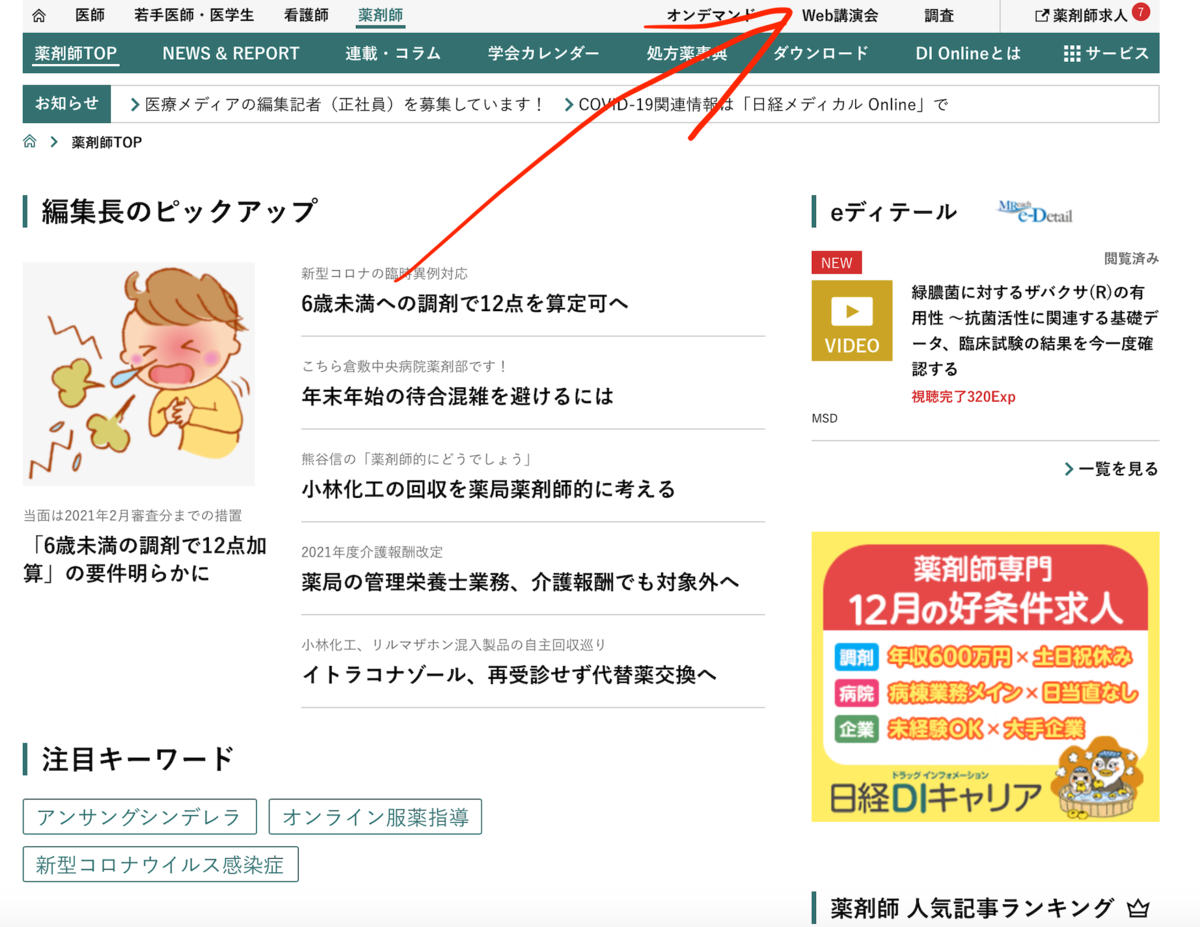Play the VIDEO thumbnail icon
The height and width of the screenshot is (927, 1200).
[x=852, y=320]
